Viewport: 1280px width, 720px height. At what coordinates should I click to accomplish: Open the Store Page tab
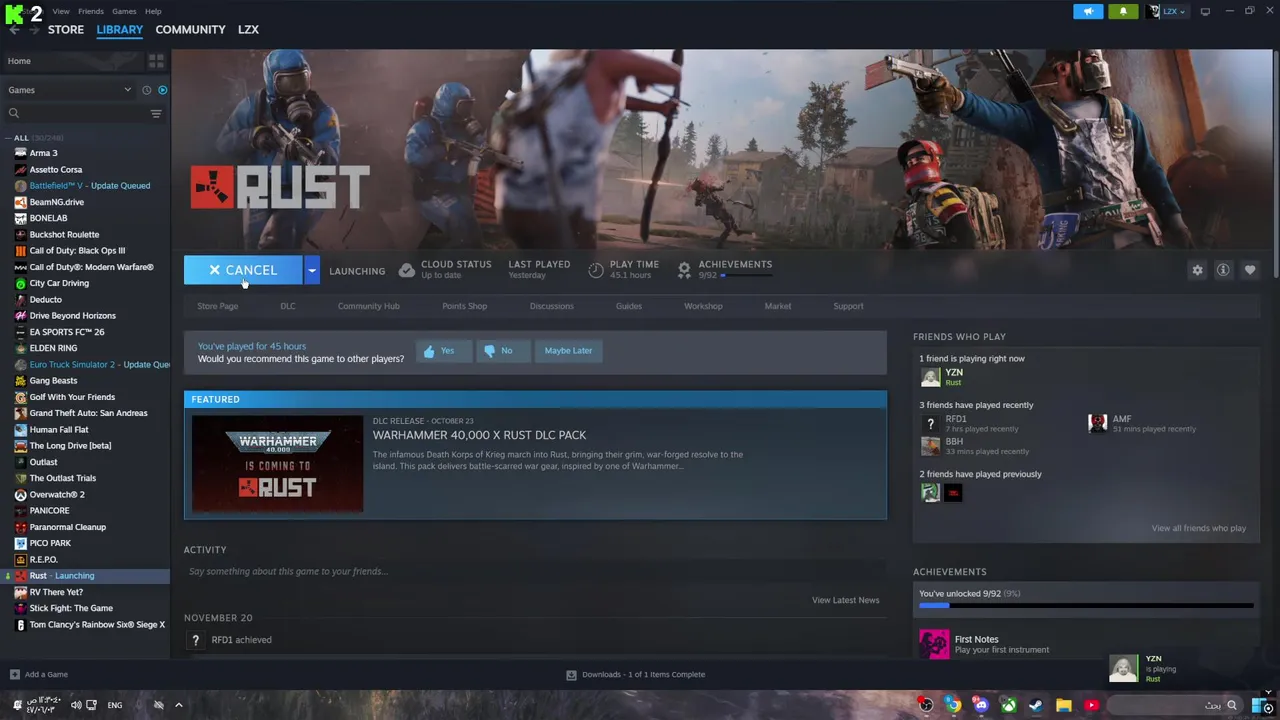point(218,306)
